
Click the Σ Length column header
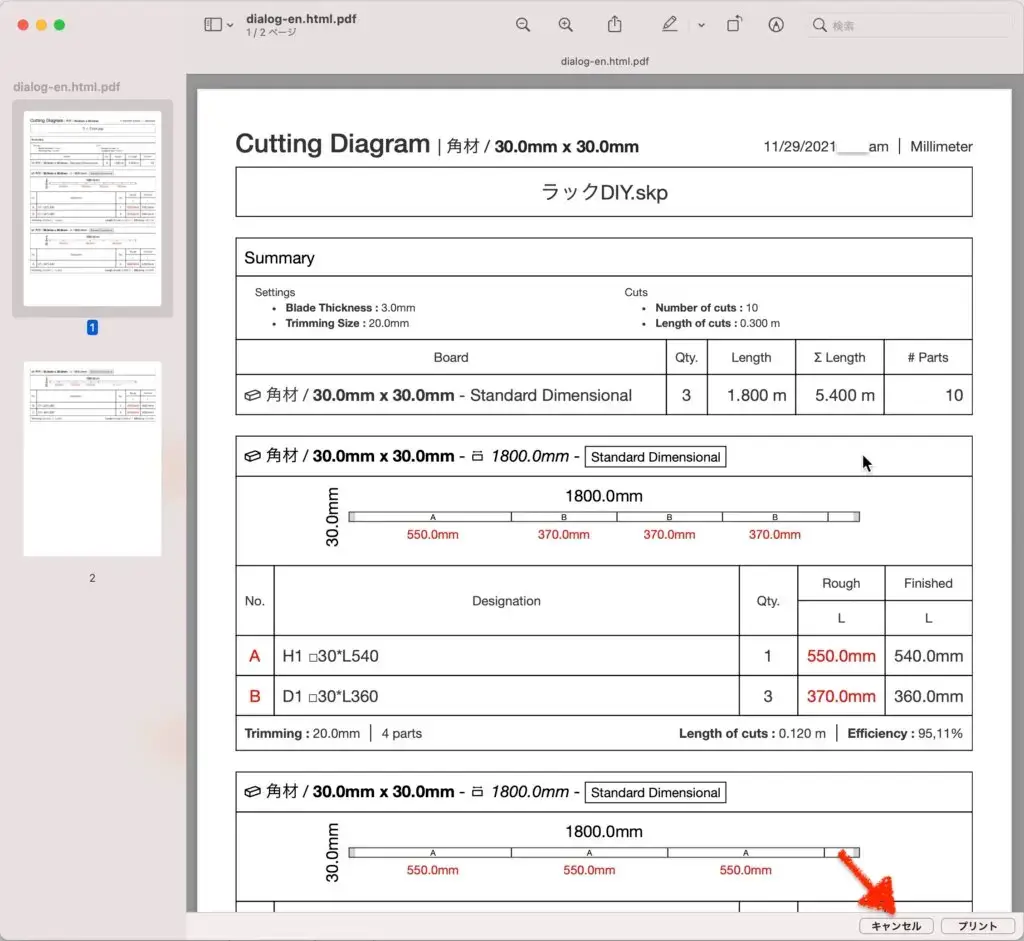coord(839,357)
